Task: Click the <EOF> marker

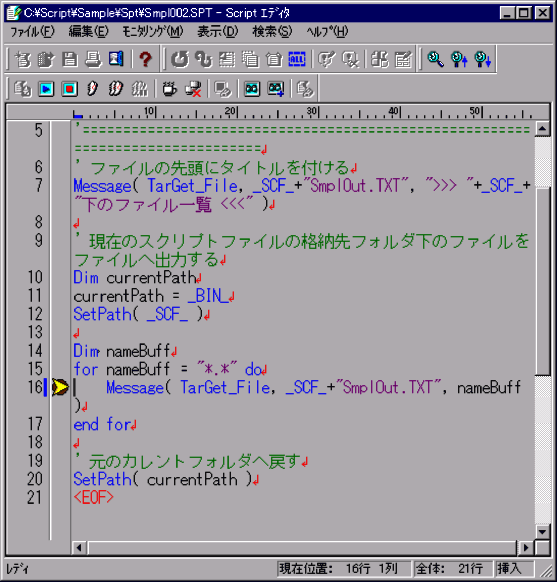Action: coord(94,497)
